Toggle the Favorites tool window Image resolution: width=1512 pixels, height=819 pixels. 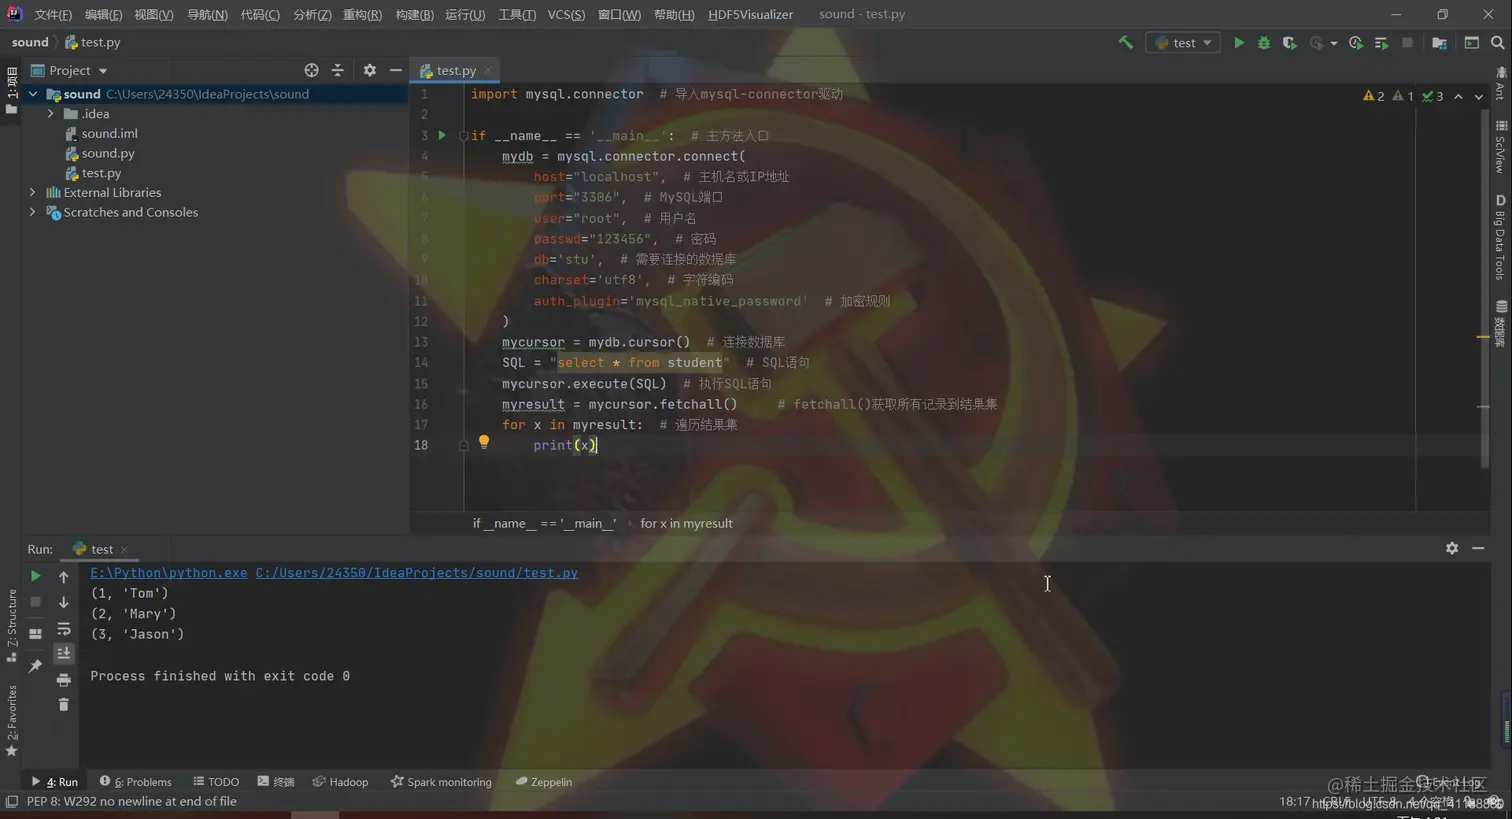12,720
